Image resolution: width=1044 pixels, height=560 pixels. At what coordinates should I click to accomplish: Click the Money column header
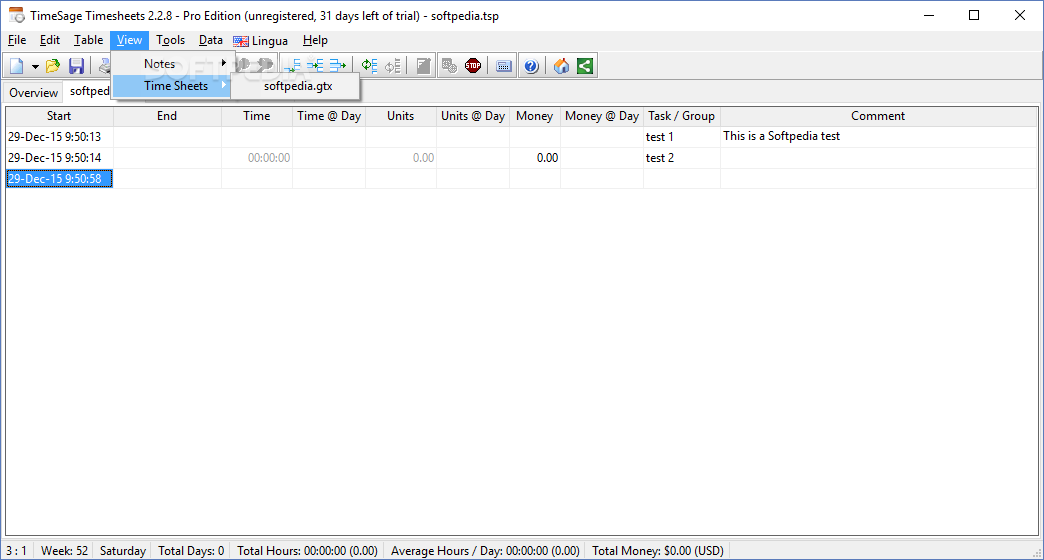(x=535, y=116)
